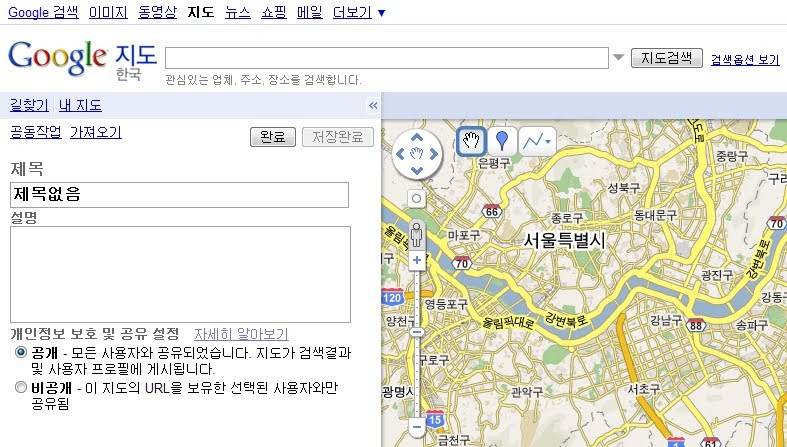Viewport: 787px width, 447px height.
Task: Click the 송파구 label on map
Action: click(752, 325)
